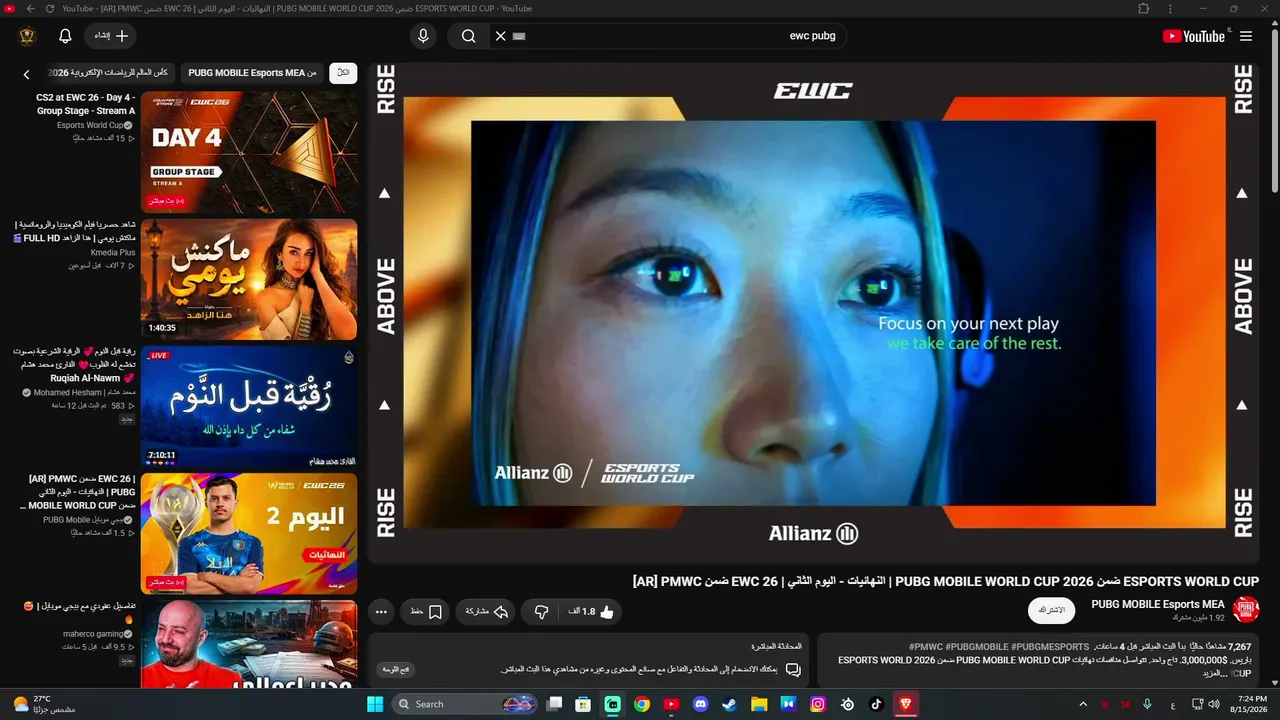Open the 'اليوم 2' PMWC finals thumbnail
Viewport: 1280px width, 720px height.
(249, 533)
